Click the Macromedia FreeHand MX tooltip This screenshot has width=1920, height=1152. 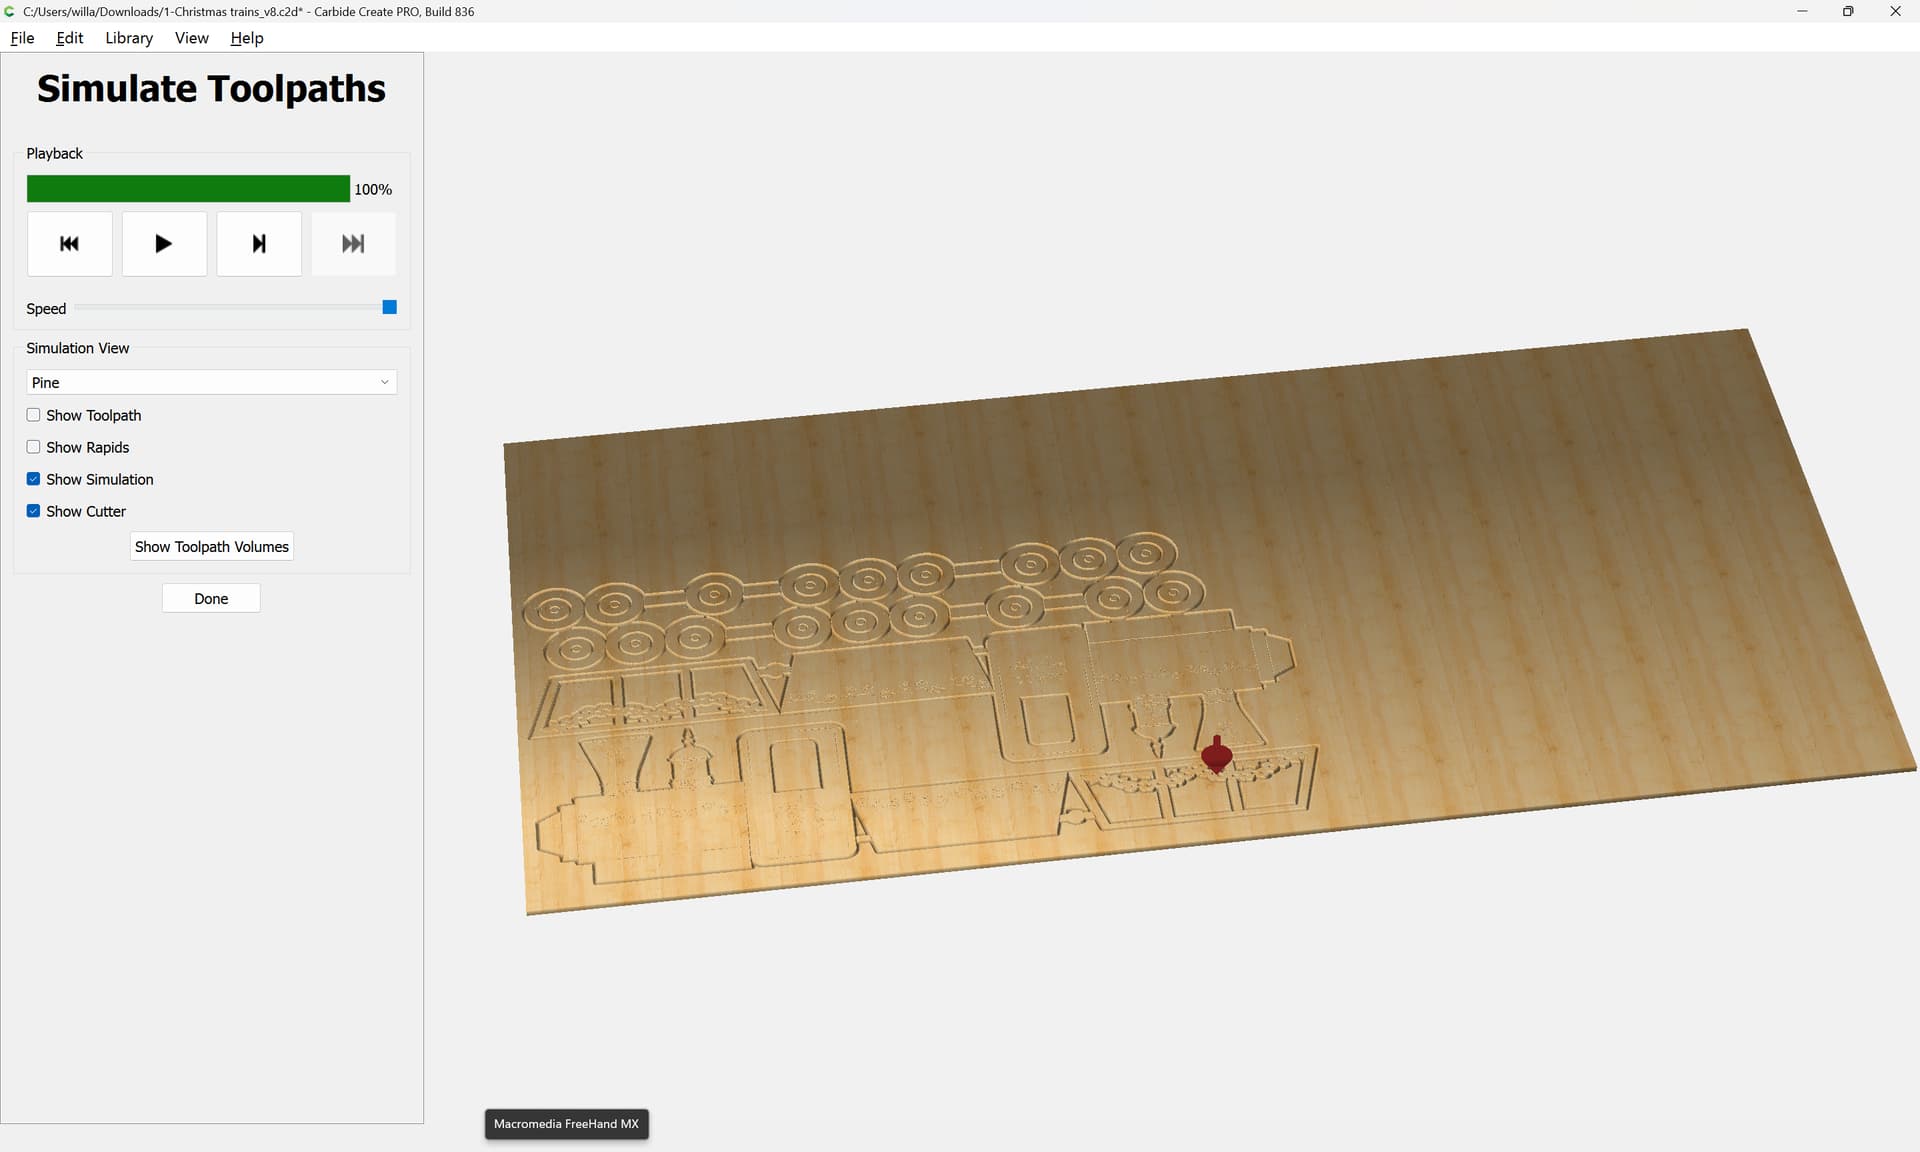566,1124
